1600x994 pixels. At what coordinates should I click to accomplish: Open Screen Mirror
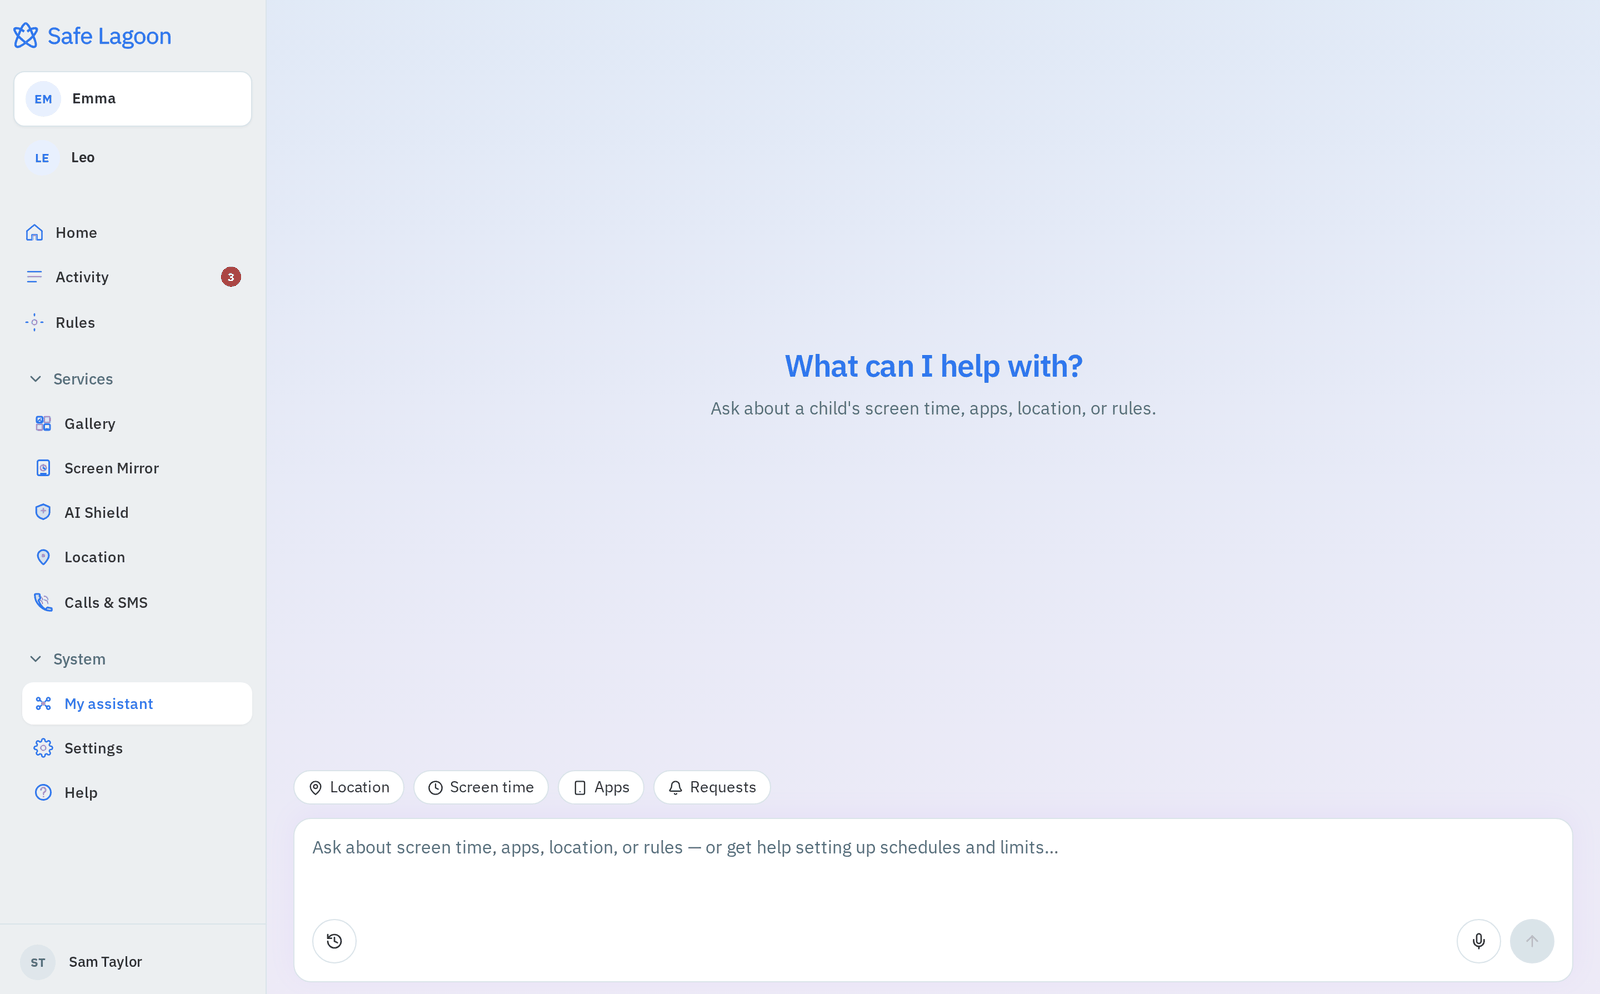[137, 468]
